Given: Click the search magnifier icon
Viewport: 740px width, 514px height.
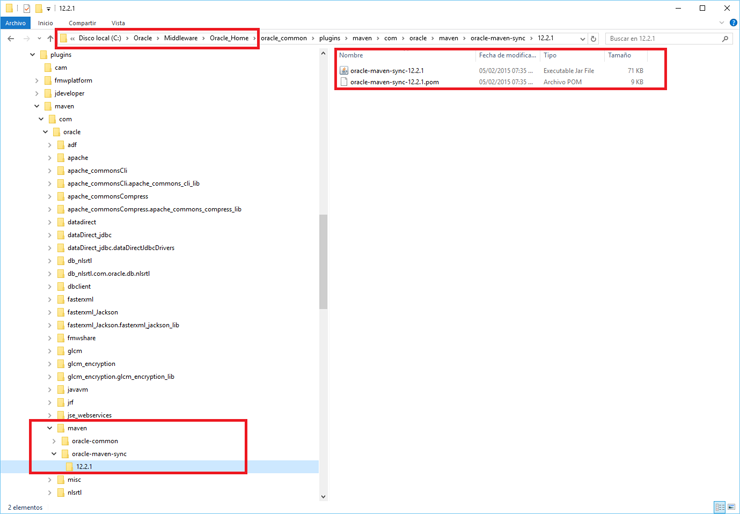Looking at the screenshot, I should [x=725, y=39].
